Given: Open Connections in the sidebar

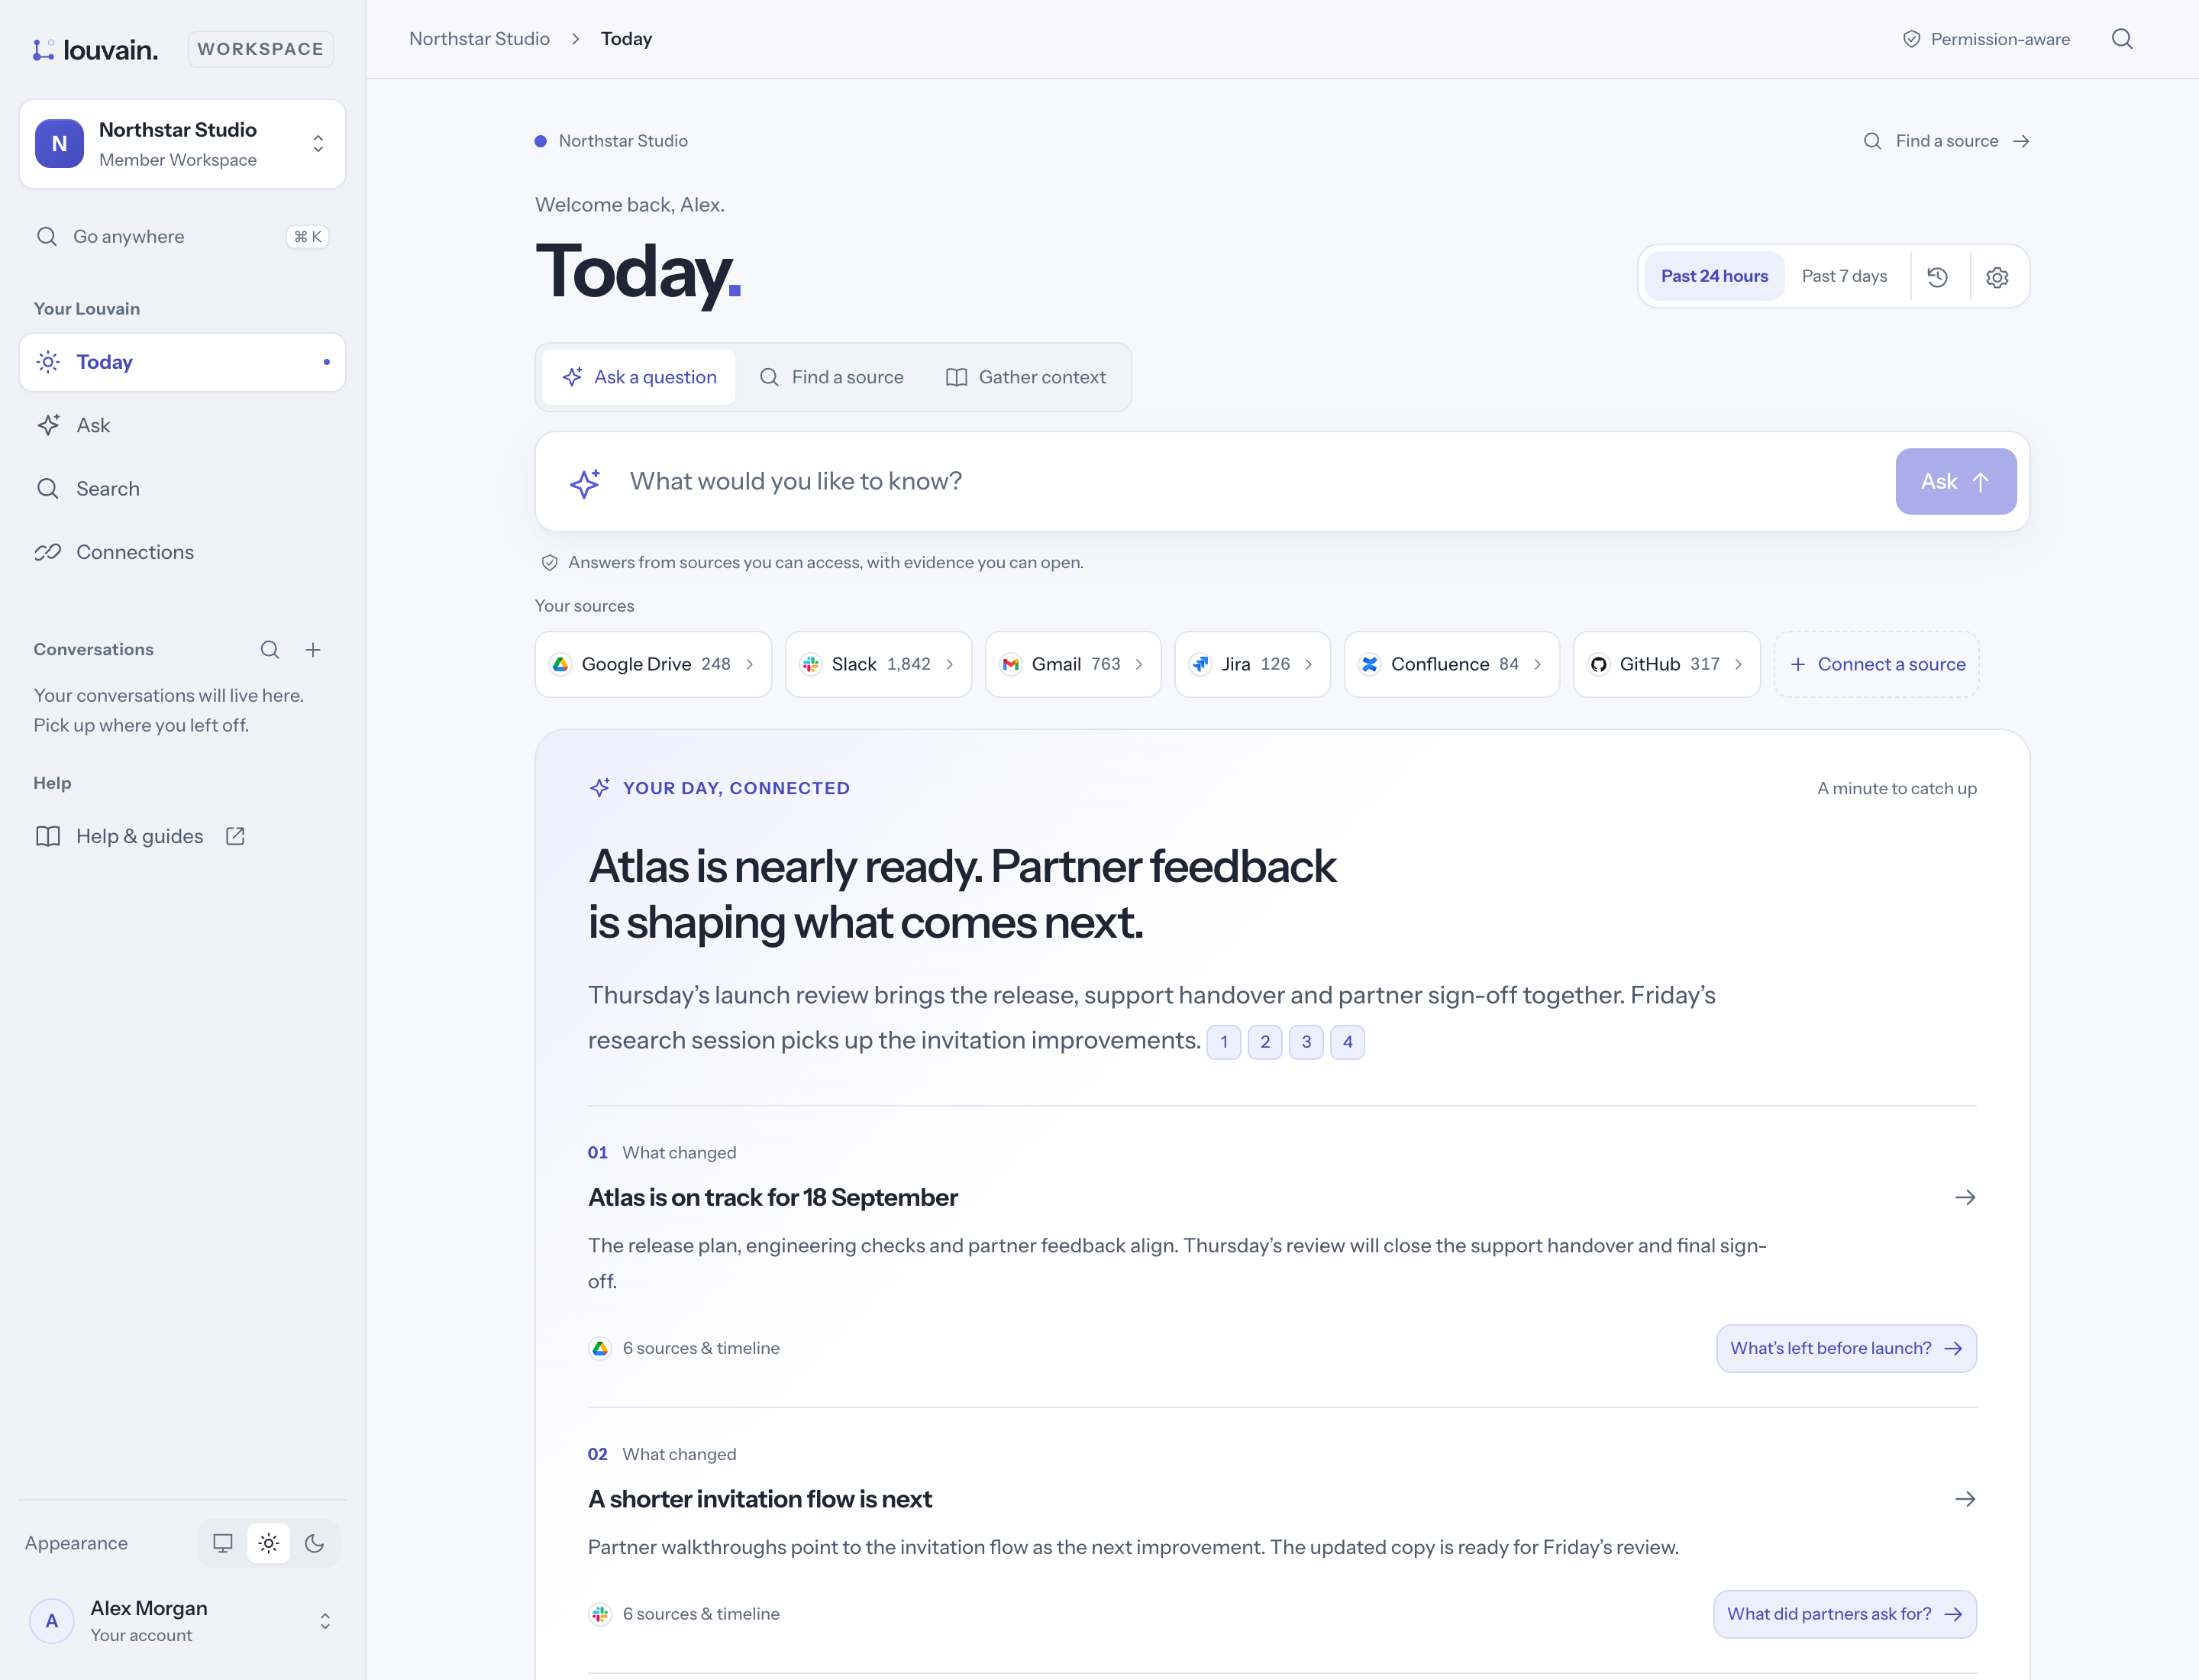Looking at the screenshot, I should coord(182,552).
